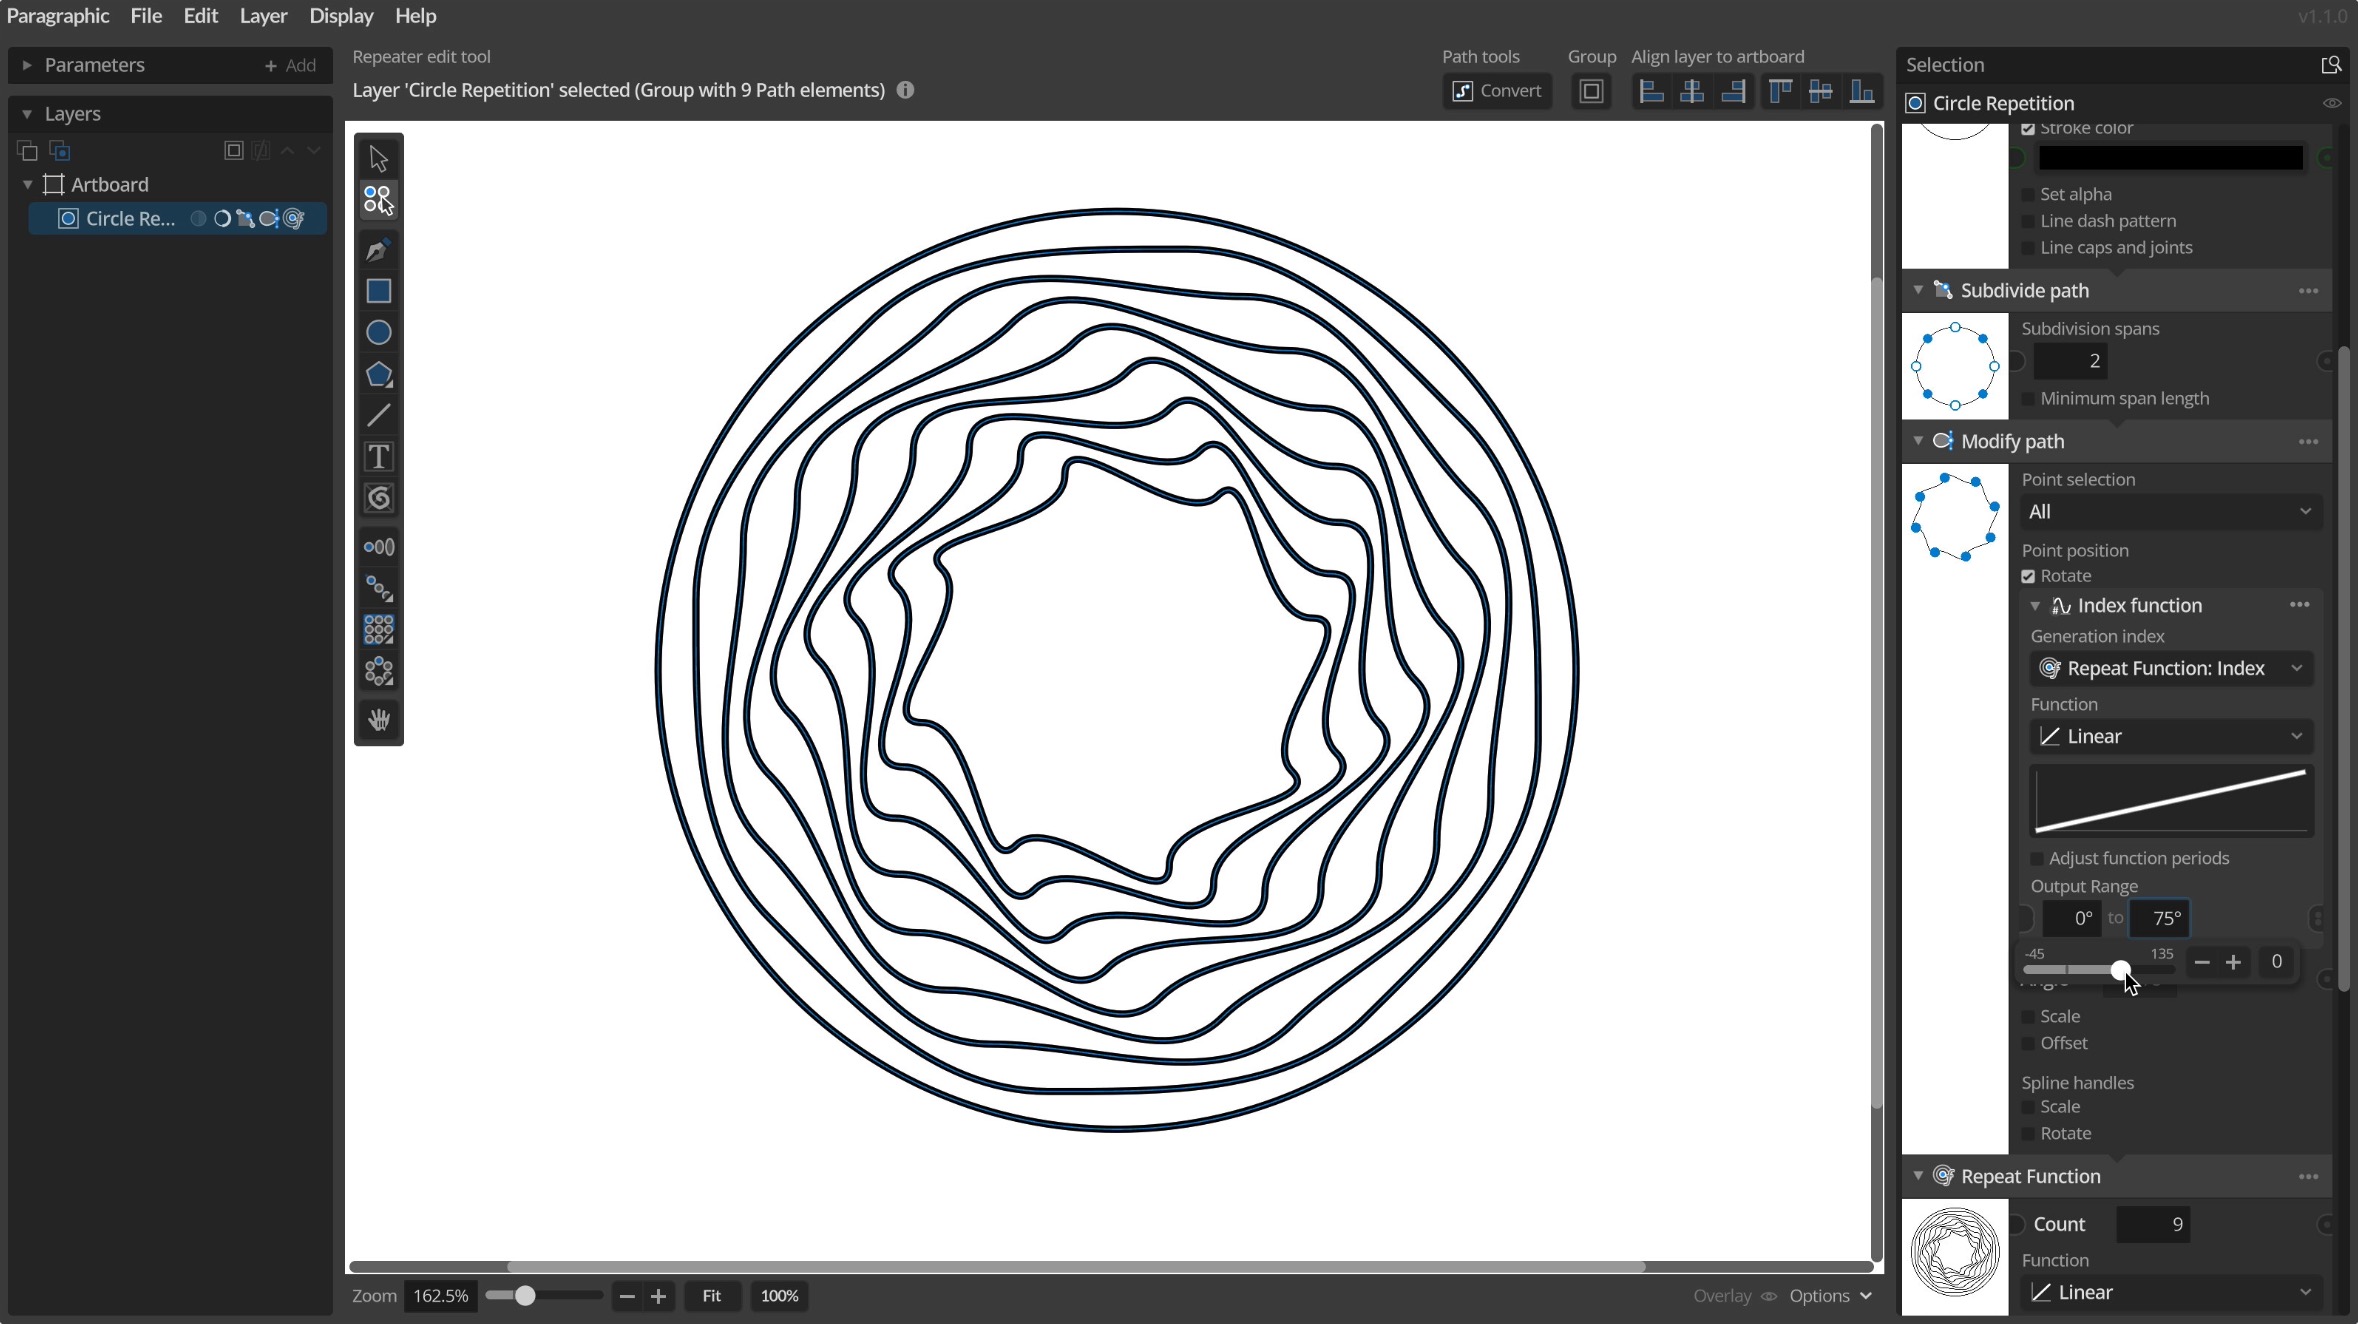Click the pop-out icon in Selection header

[2330, 65]
